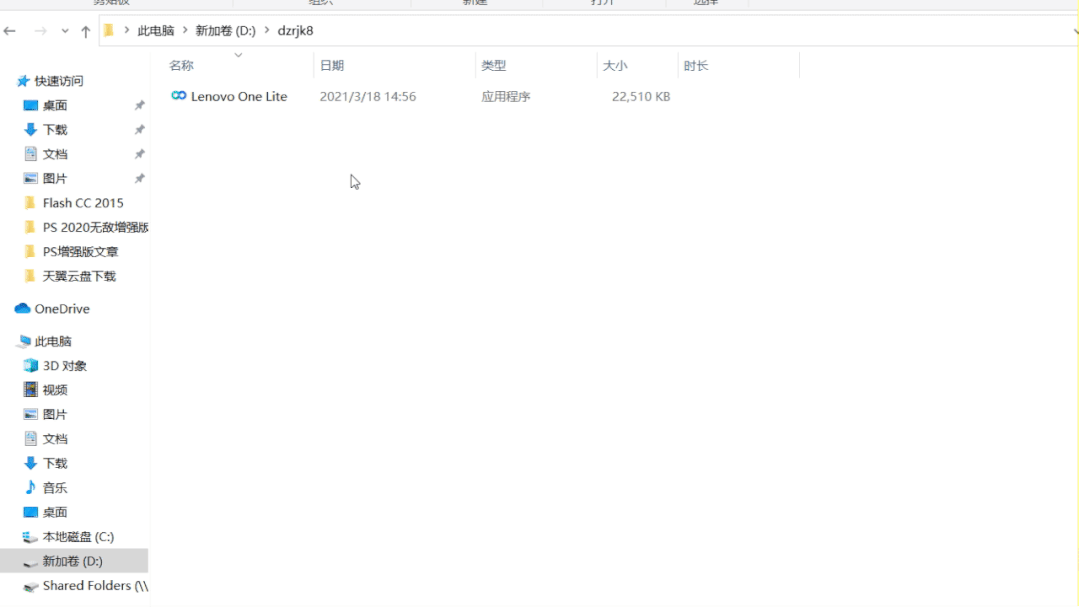Screen dimensions: 1079x607
Task: Open 快速访问 in the sidebar
Action: tap(58, 81)
